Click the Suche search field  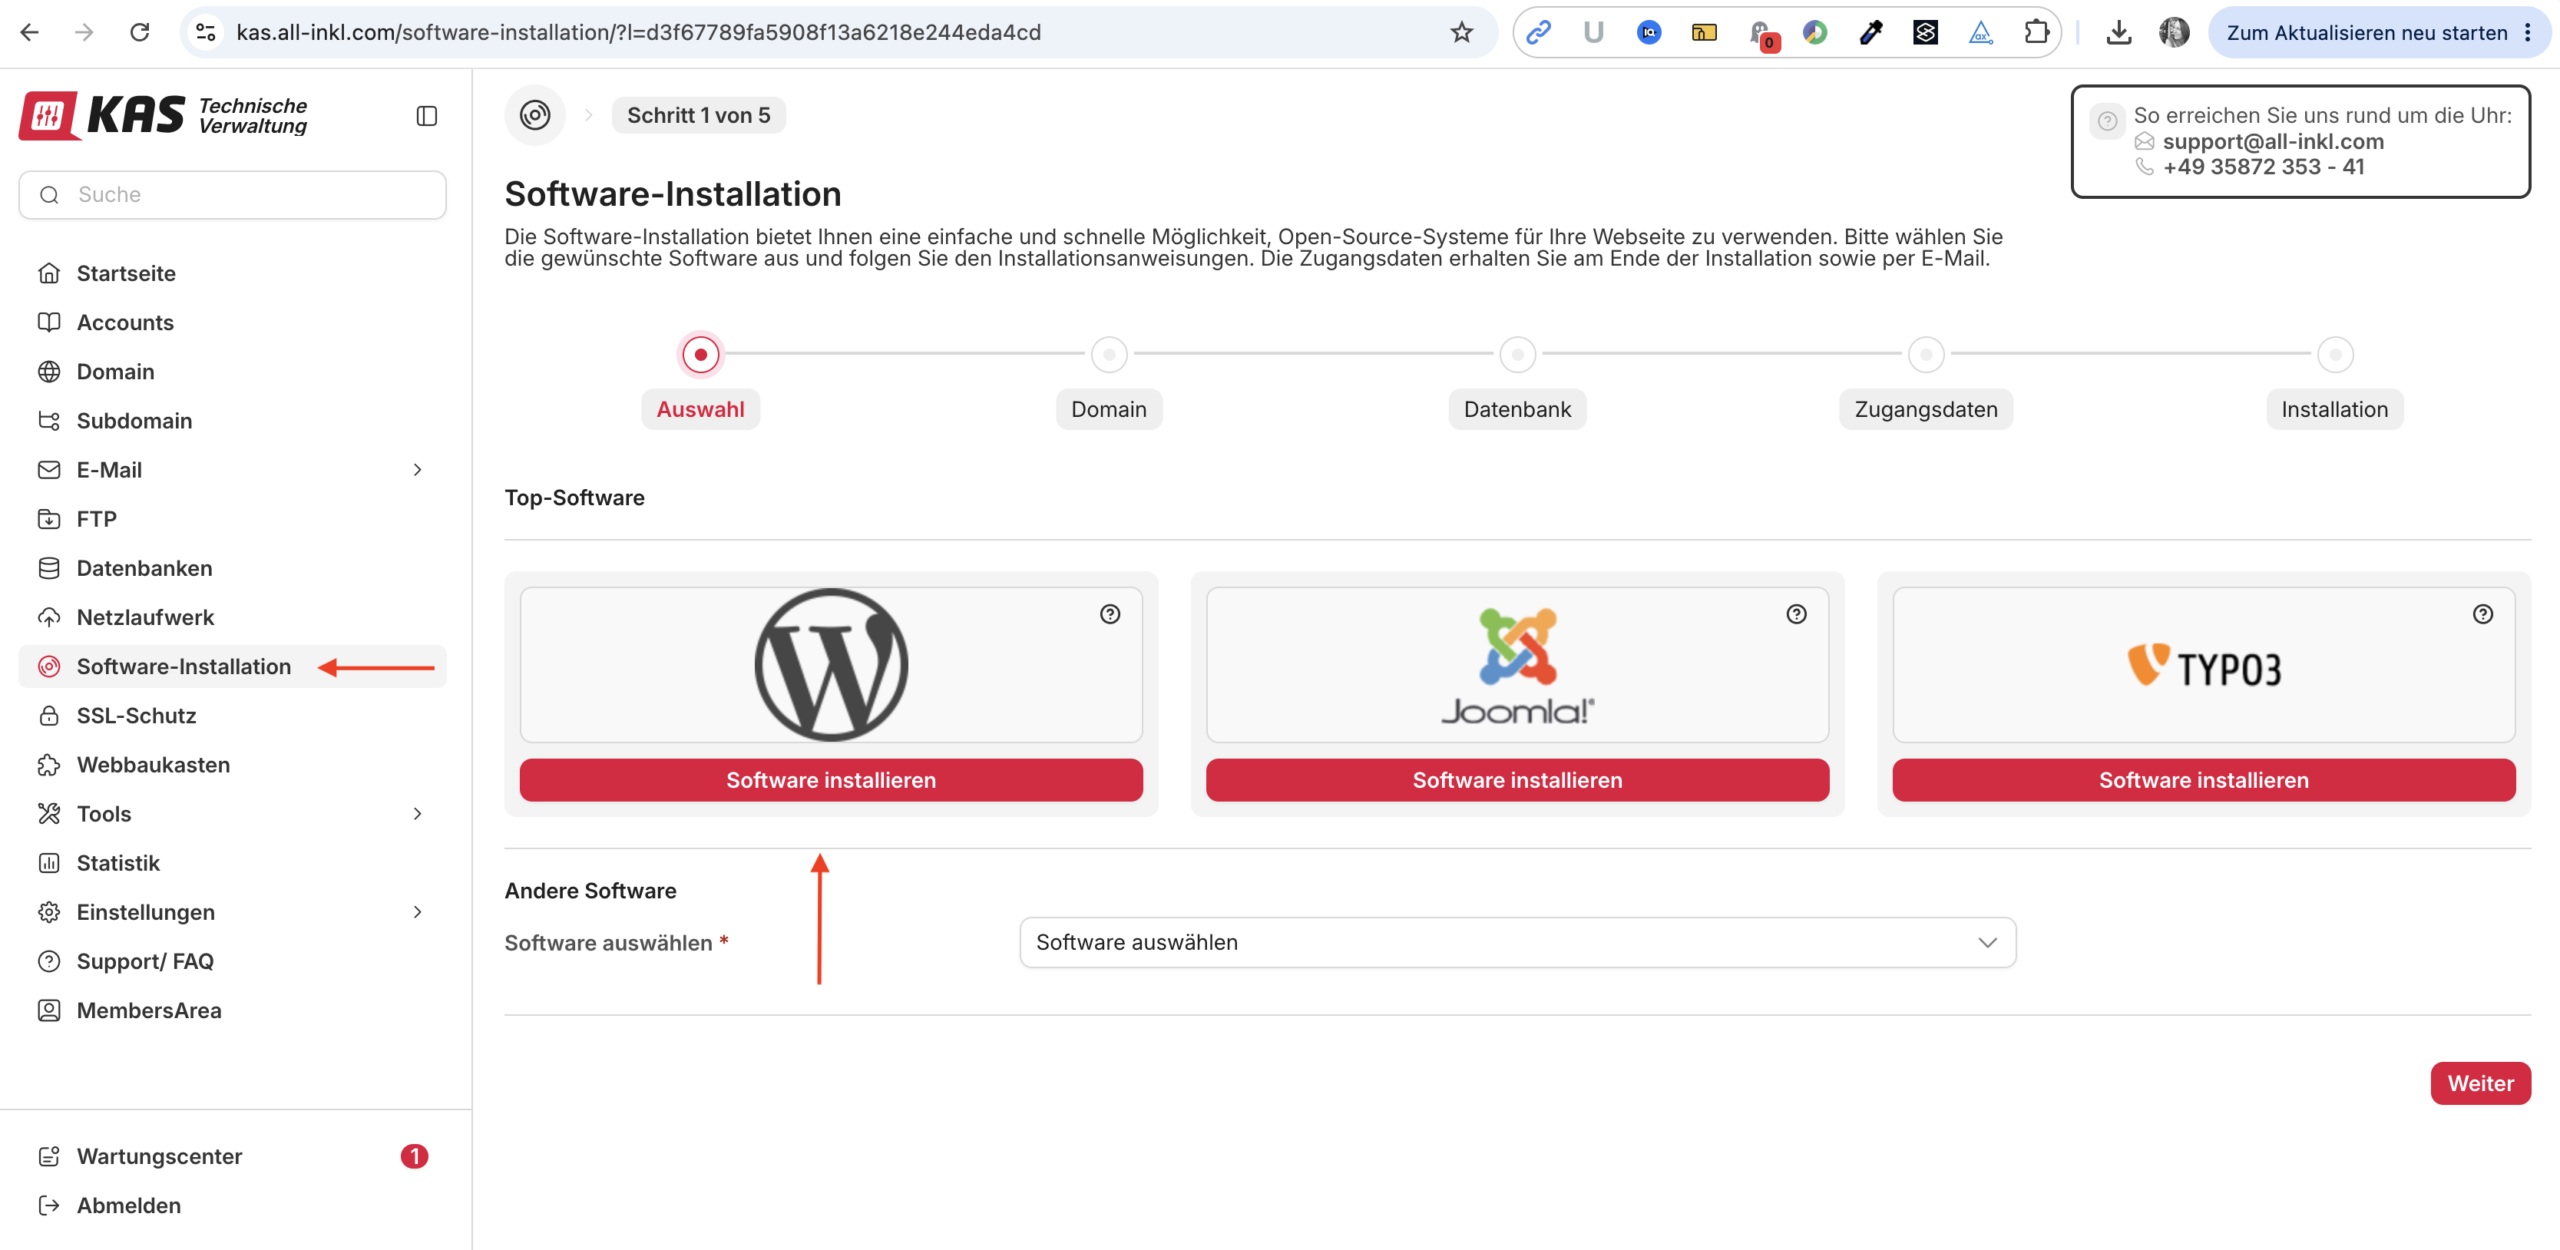point(232,195)
